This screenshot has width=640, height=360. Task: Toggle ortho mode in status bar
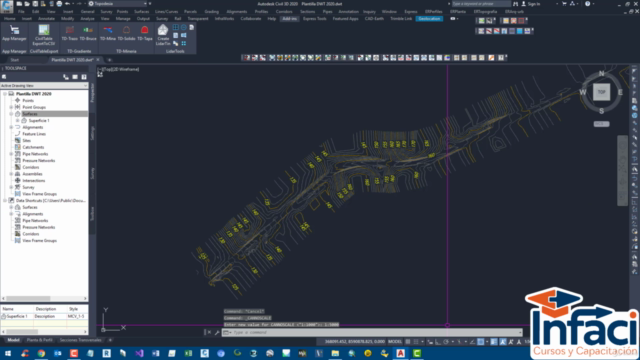pos(438,342)
